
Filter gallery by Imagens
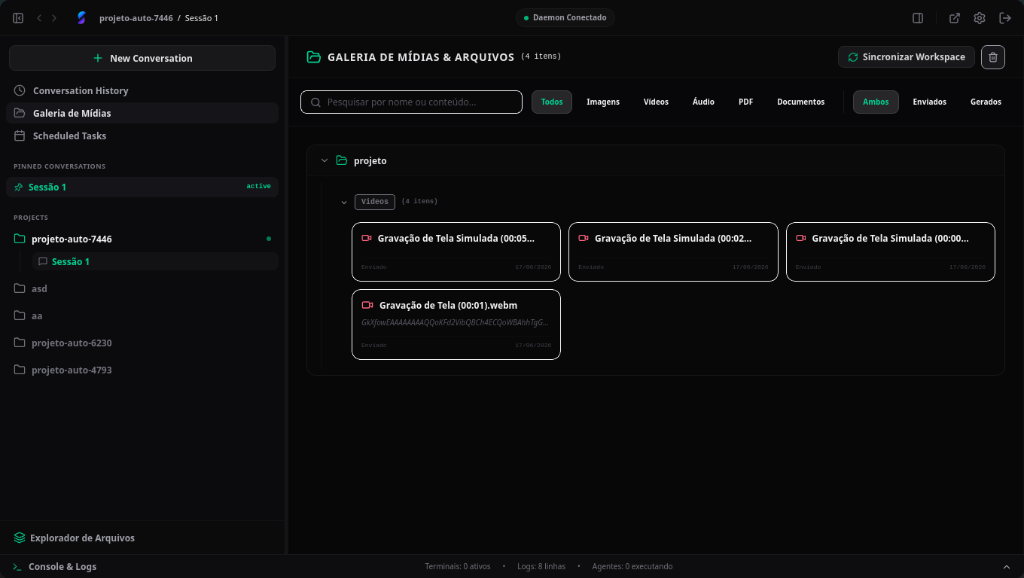click(x=603, y=102)
